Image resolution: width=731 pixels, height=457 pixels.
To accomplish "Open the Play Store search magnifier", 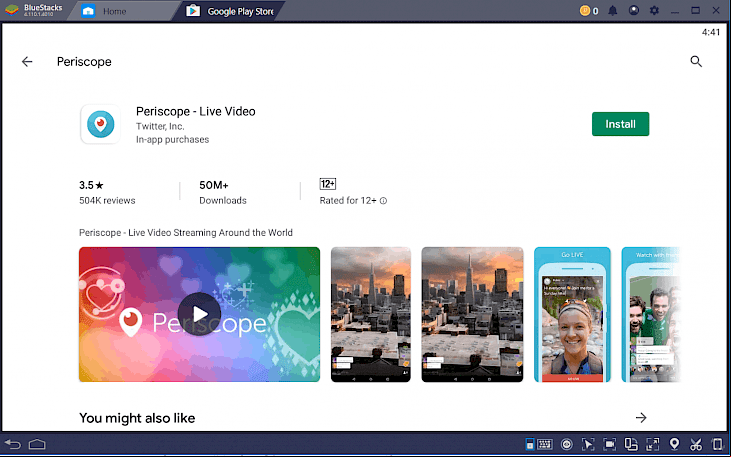I will 696,62.
